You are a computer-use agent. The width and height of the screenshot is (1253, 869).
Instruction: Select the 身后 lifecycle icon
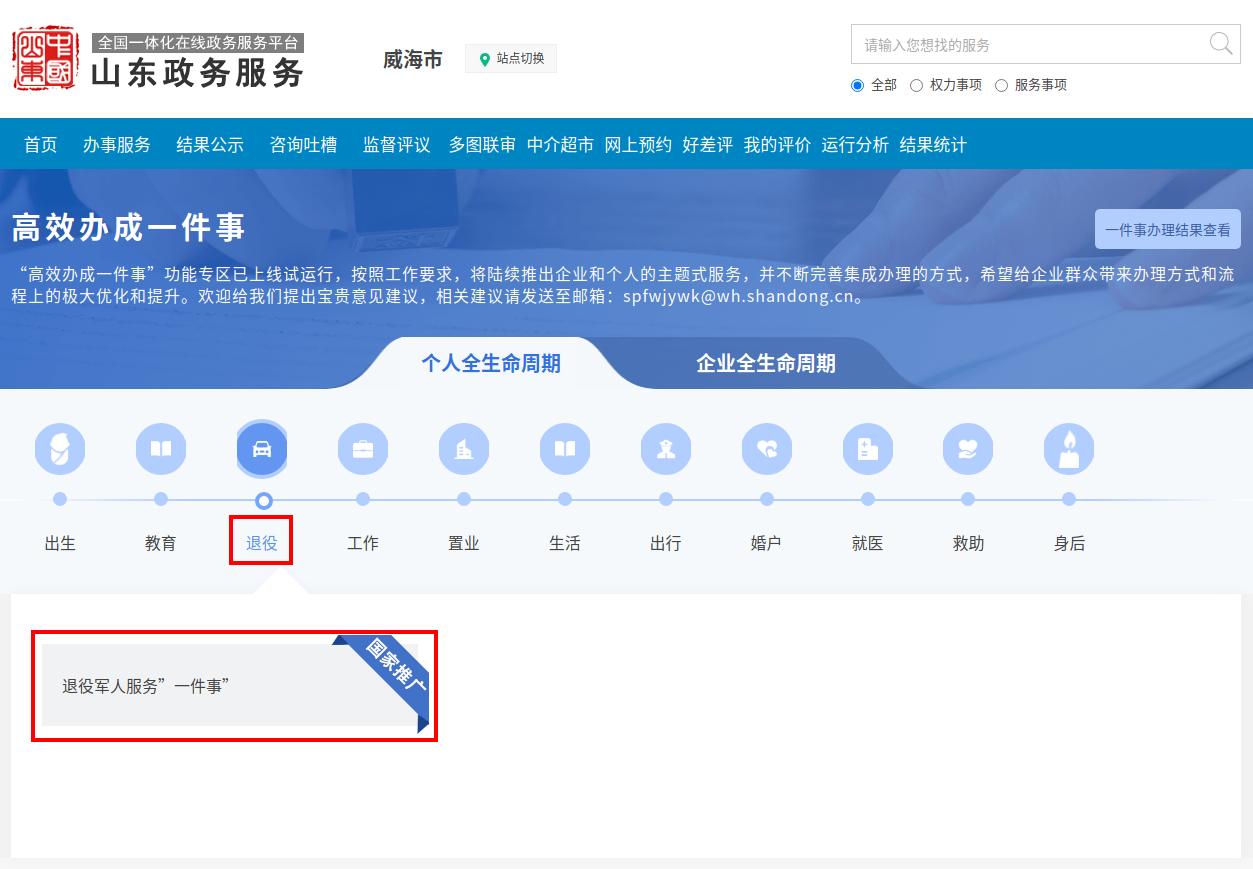click(1068, 448)
